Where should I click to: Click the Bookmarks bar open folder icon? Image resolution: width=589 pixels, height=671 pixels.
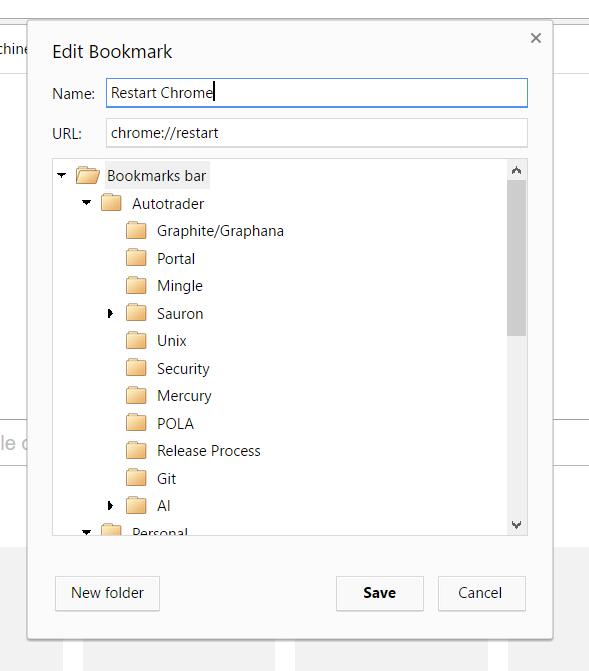tap(88, 175)
